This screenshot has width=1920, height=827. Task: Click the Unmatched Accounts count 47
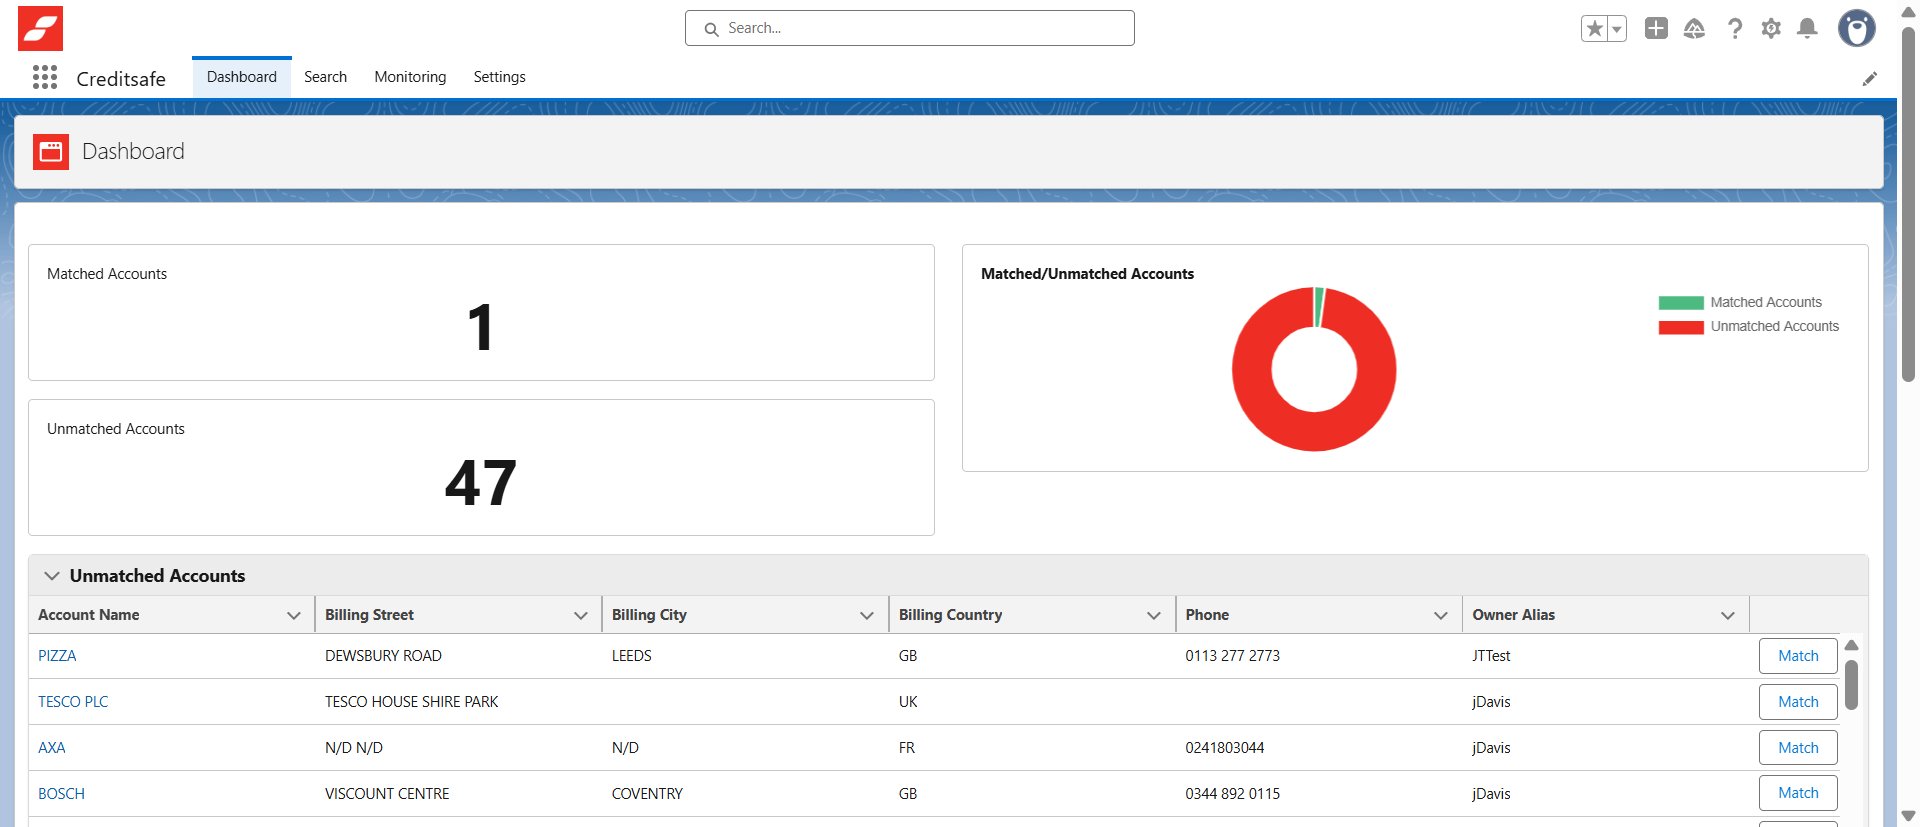481,483
